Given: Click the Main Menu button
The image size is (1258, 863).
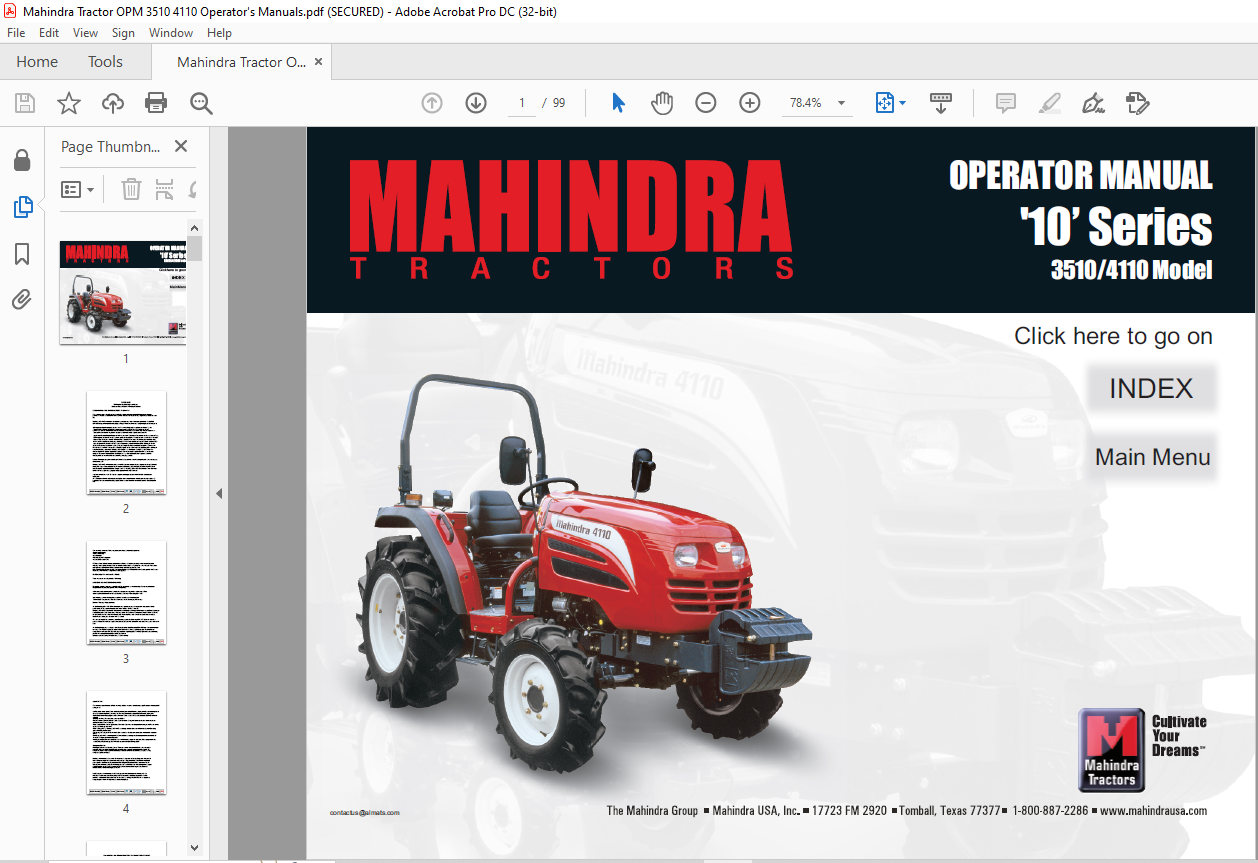Looking at the screenshot, I should point(1152,457).
